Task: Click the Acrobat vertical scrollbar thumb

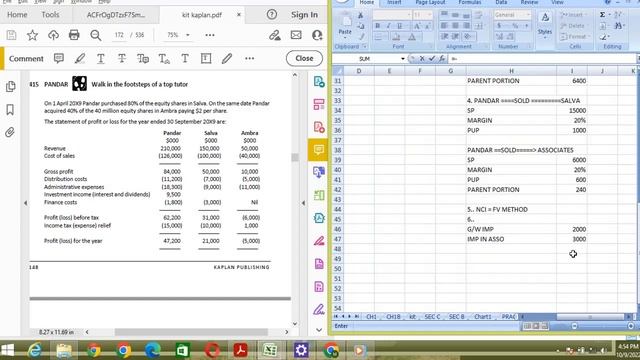Action: click(295, 157)
